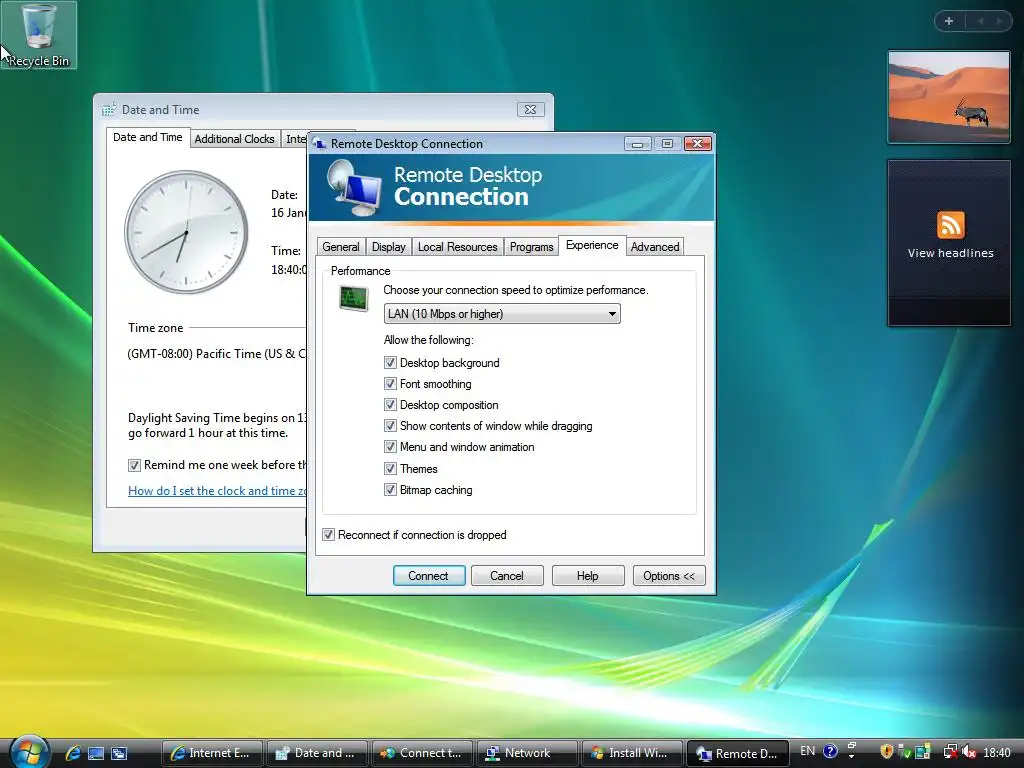Click the language bar restore icon
The image size is (1024, 768).
(x=852, y=745)
